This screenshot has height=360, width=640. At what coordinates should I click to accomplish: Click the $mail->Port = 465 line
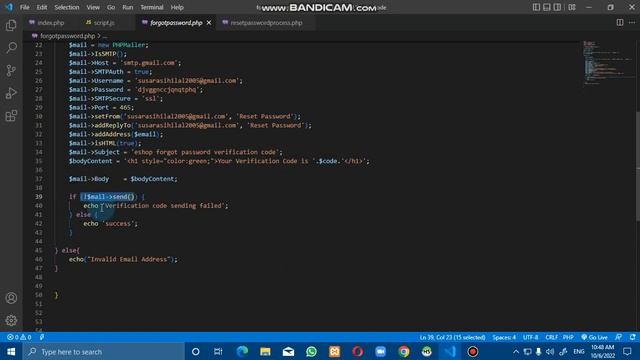click(x=101, y=107)
